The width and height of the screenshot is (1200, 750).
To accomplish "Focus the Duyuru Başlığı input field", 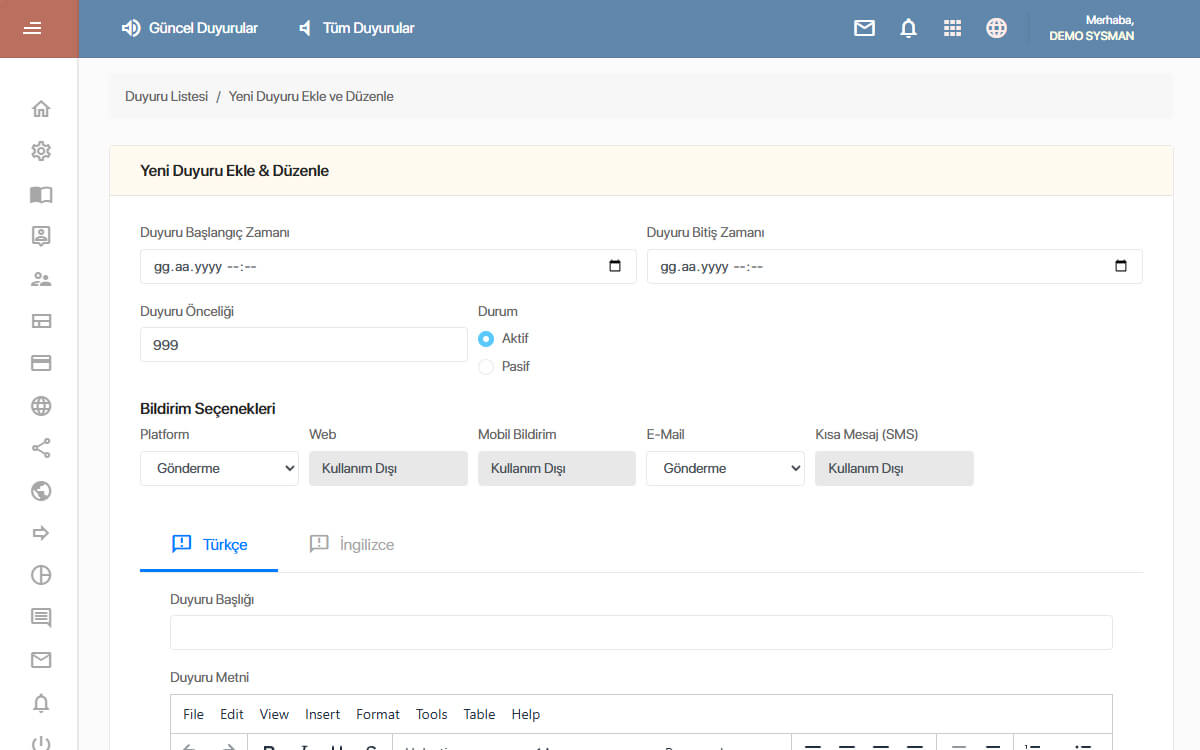I will (x=641, y=632).
